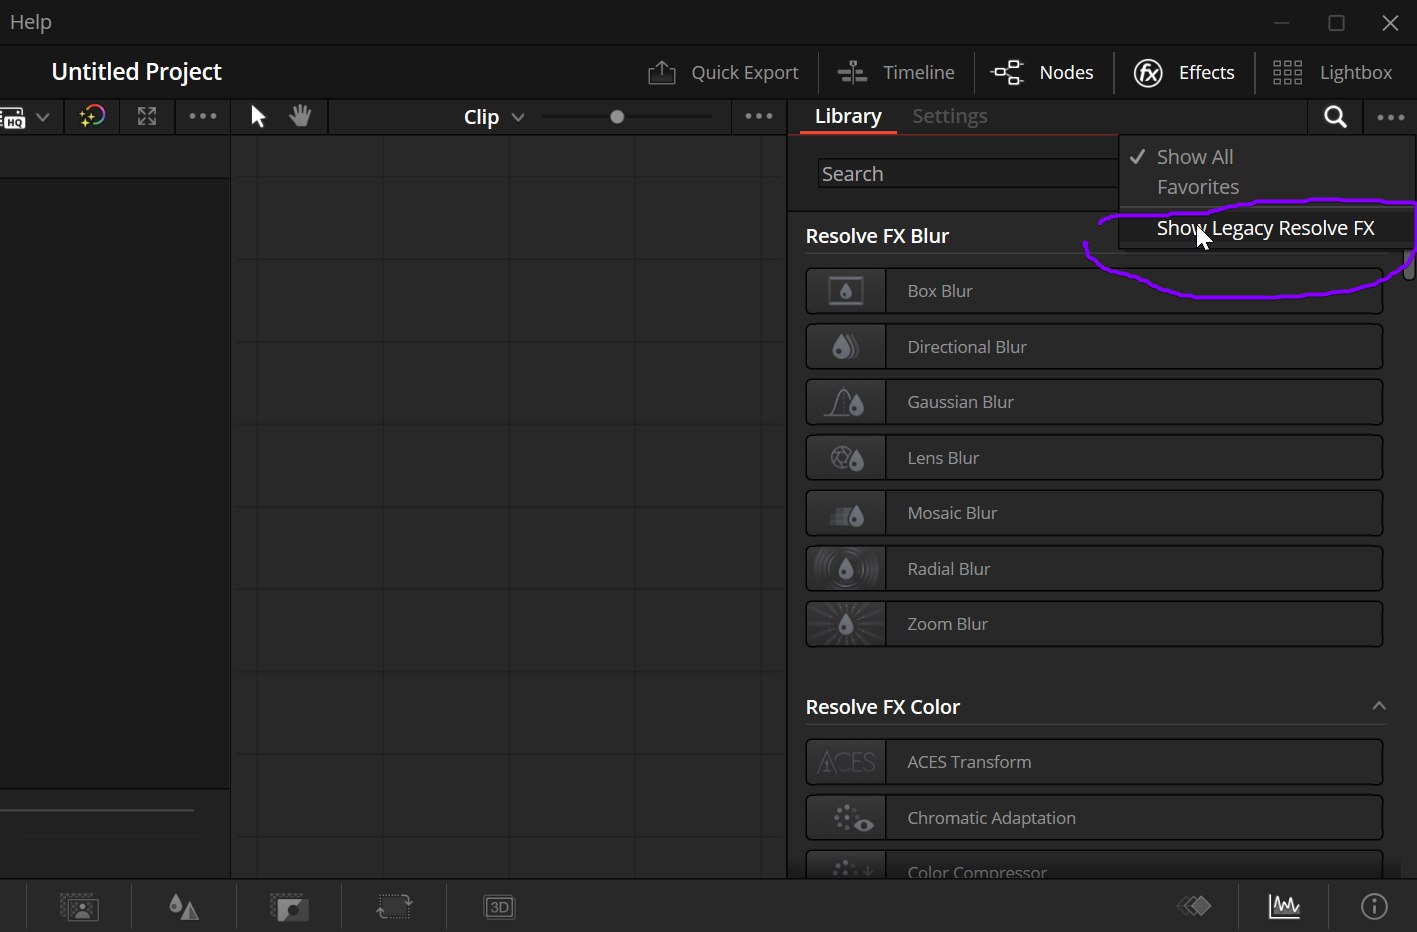Select the arrow pointer tool
Viewport: 1417px width, 932px height.
click(x=258, y=116)
